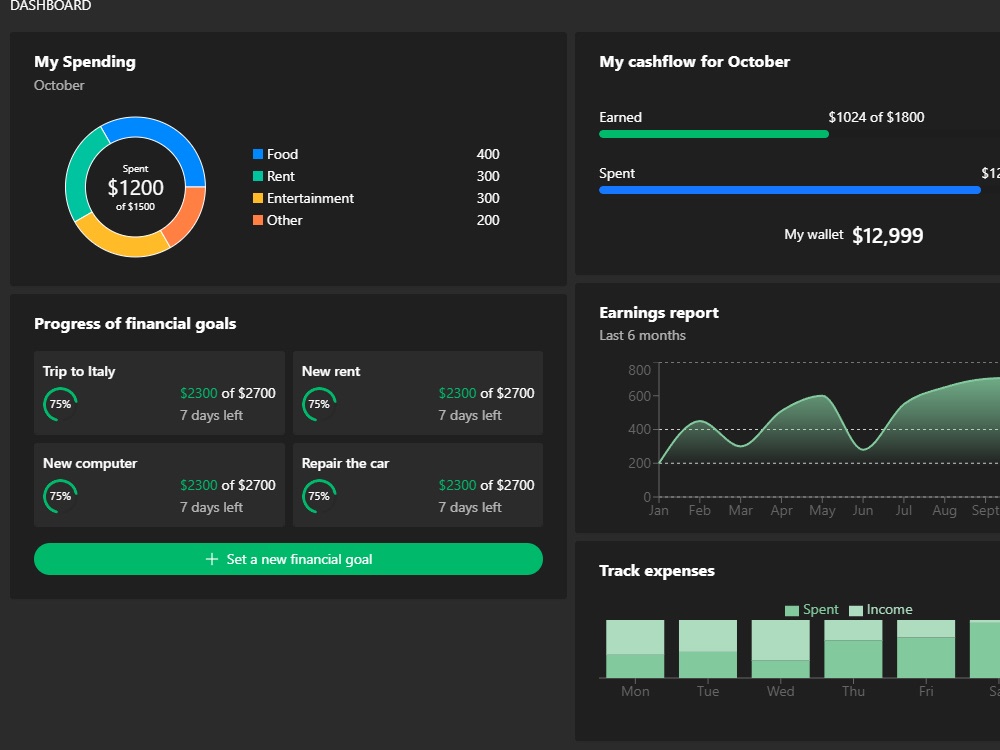Click $2300 of $2700 in Trip to Italy
This screenshot has height=750, width=1000.
pyautogui.click(x=228, y=393)
